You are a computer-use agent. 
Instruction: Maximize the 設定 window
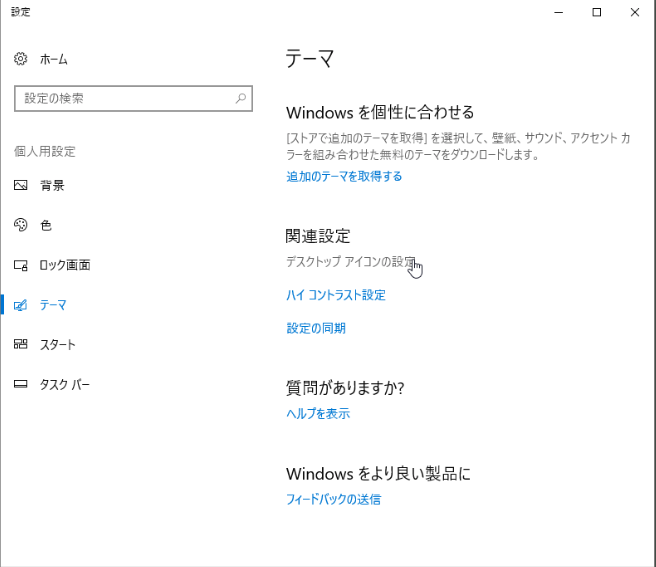pos(597,12)
